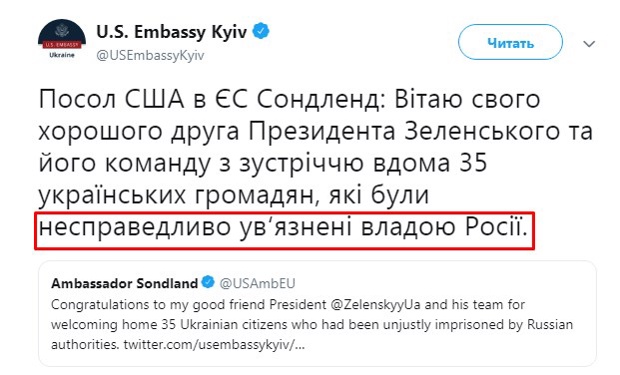Viewport: 620px width, 375px height.
Task: Open the U.S. Embassy Kyiv profile name
Action: (172, 32)
